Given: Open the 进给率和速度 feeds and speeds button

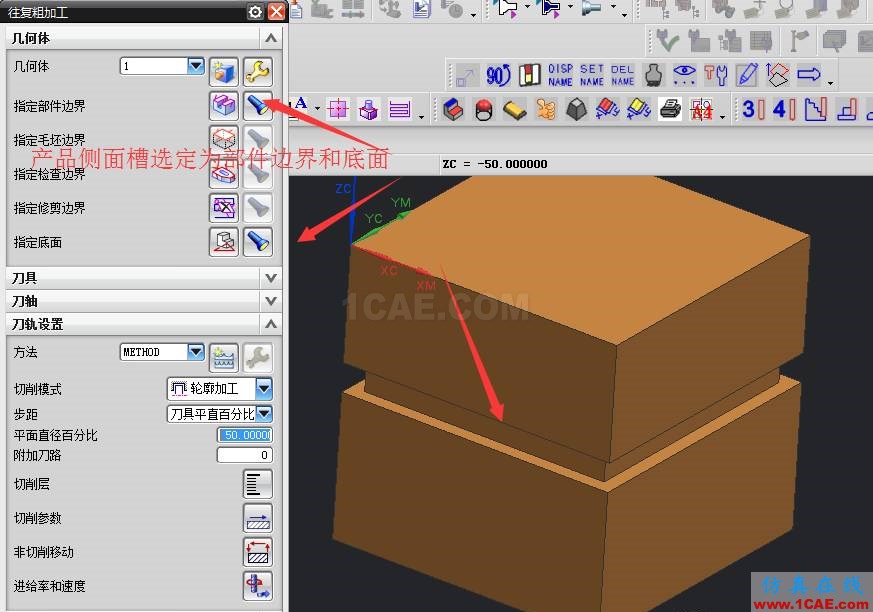Looking at the screenshot, I should (x=258, y=586).
